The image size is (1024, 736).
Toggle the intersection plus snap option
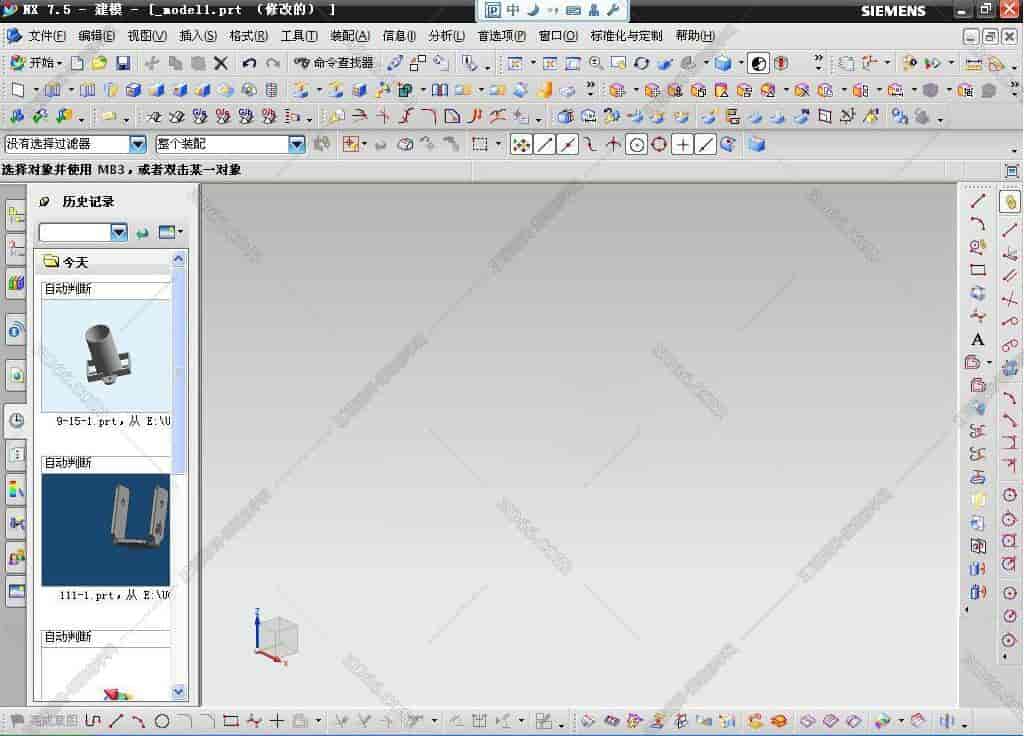coord(682,144)
